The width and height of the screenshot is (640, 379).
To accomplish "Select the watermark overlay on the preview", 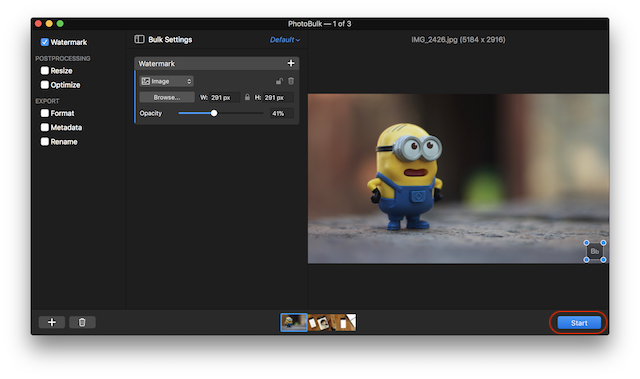I will coord(595,251).
